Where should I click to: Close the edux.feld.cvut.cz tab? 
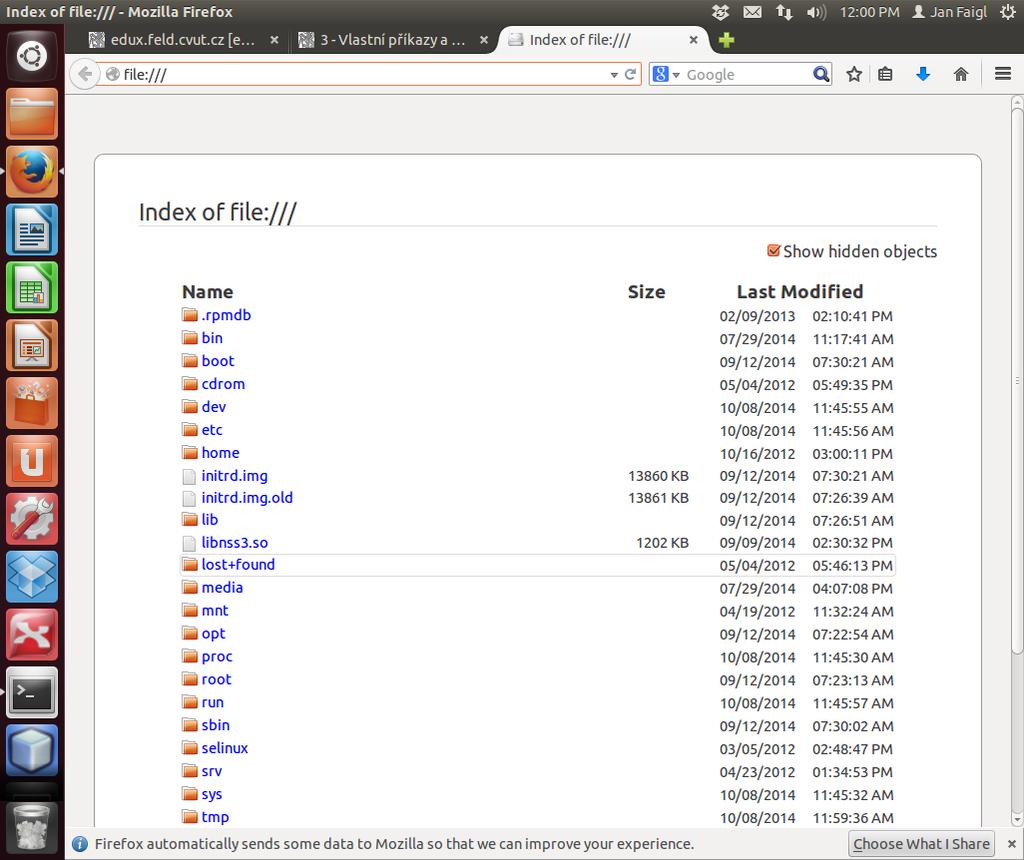click(274, 40)
